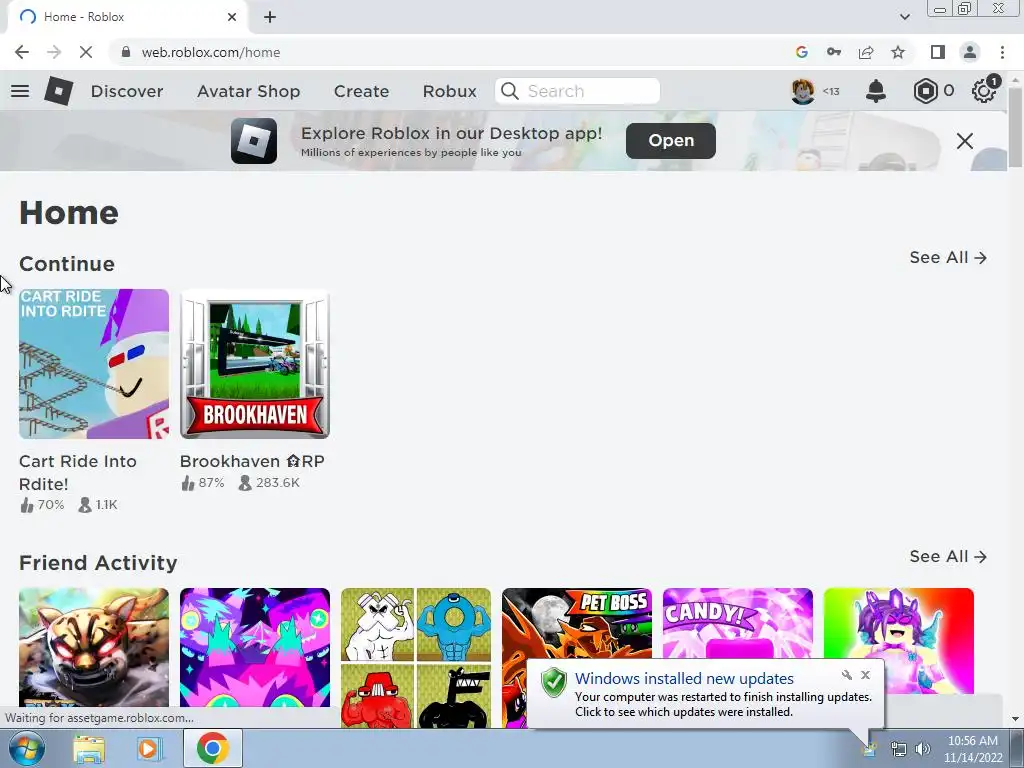Open Cart Ride Into Rdite thumbnail

point(94,364)
